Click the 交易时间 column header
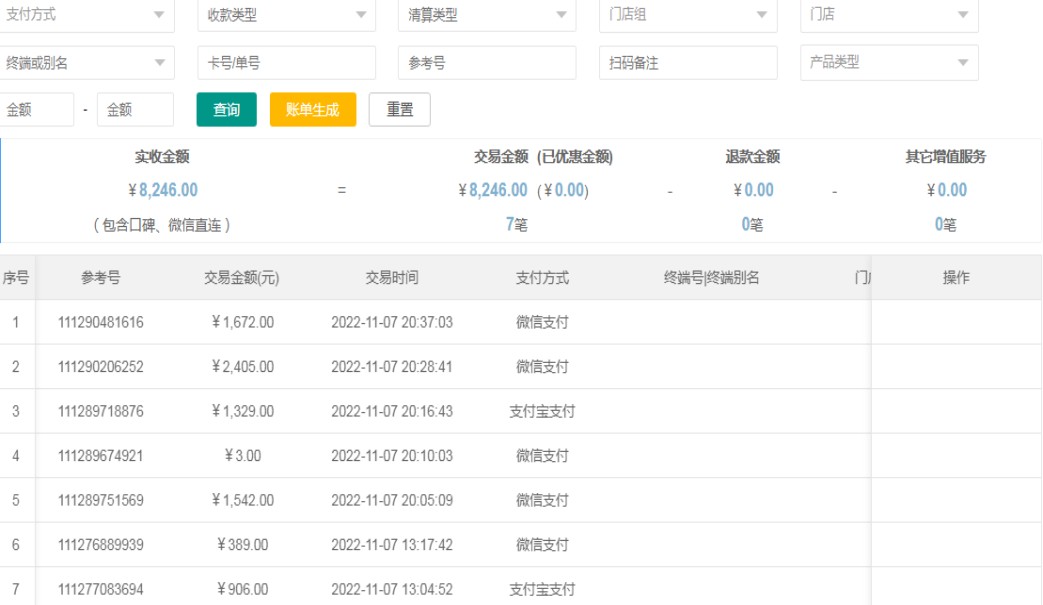Image resolution: width=1043 pixels, height=605 pixels. pos(391,278)
